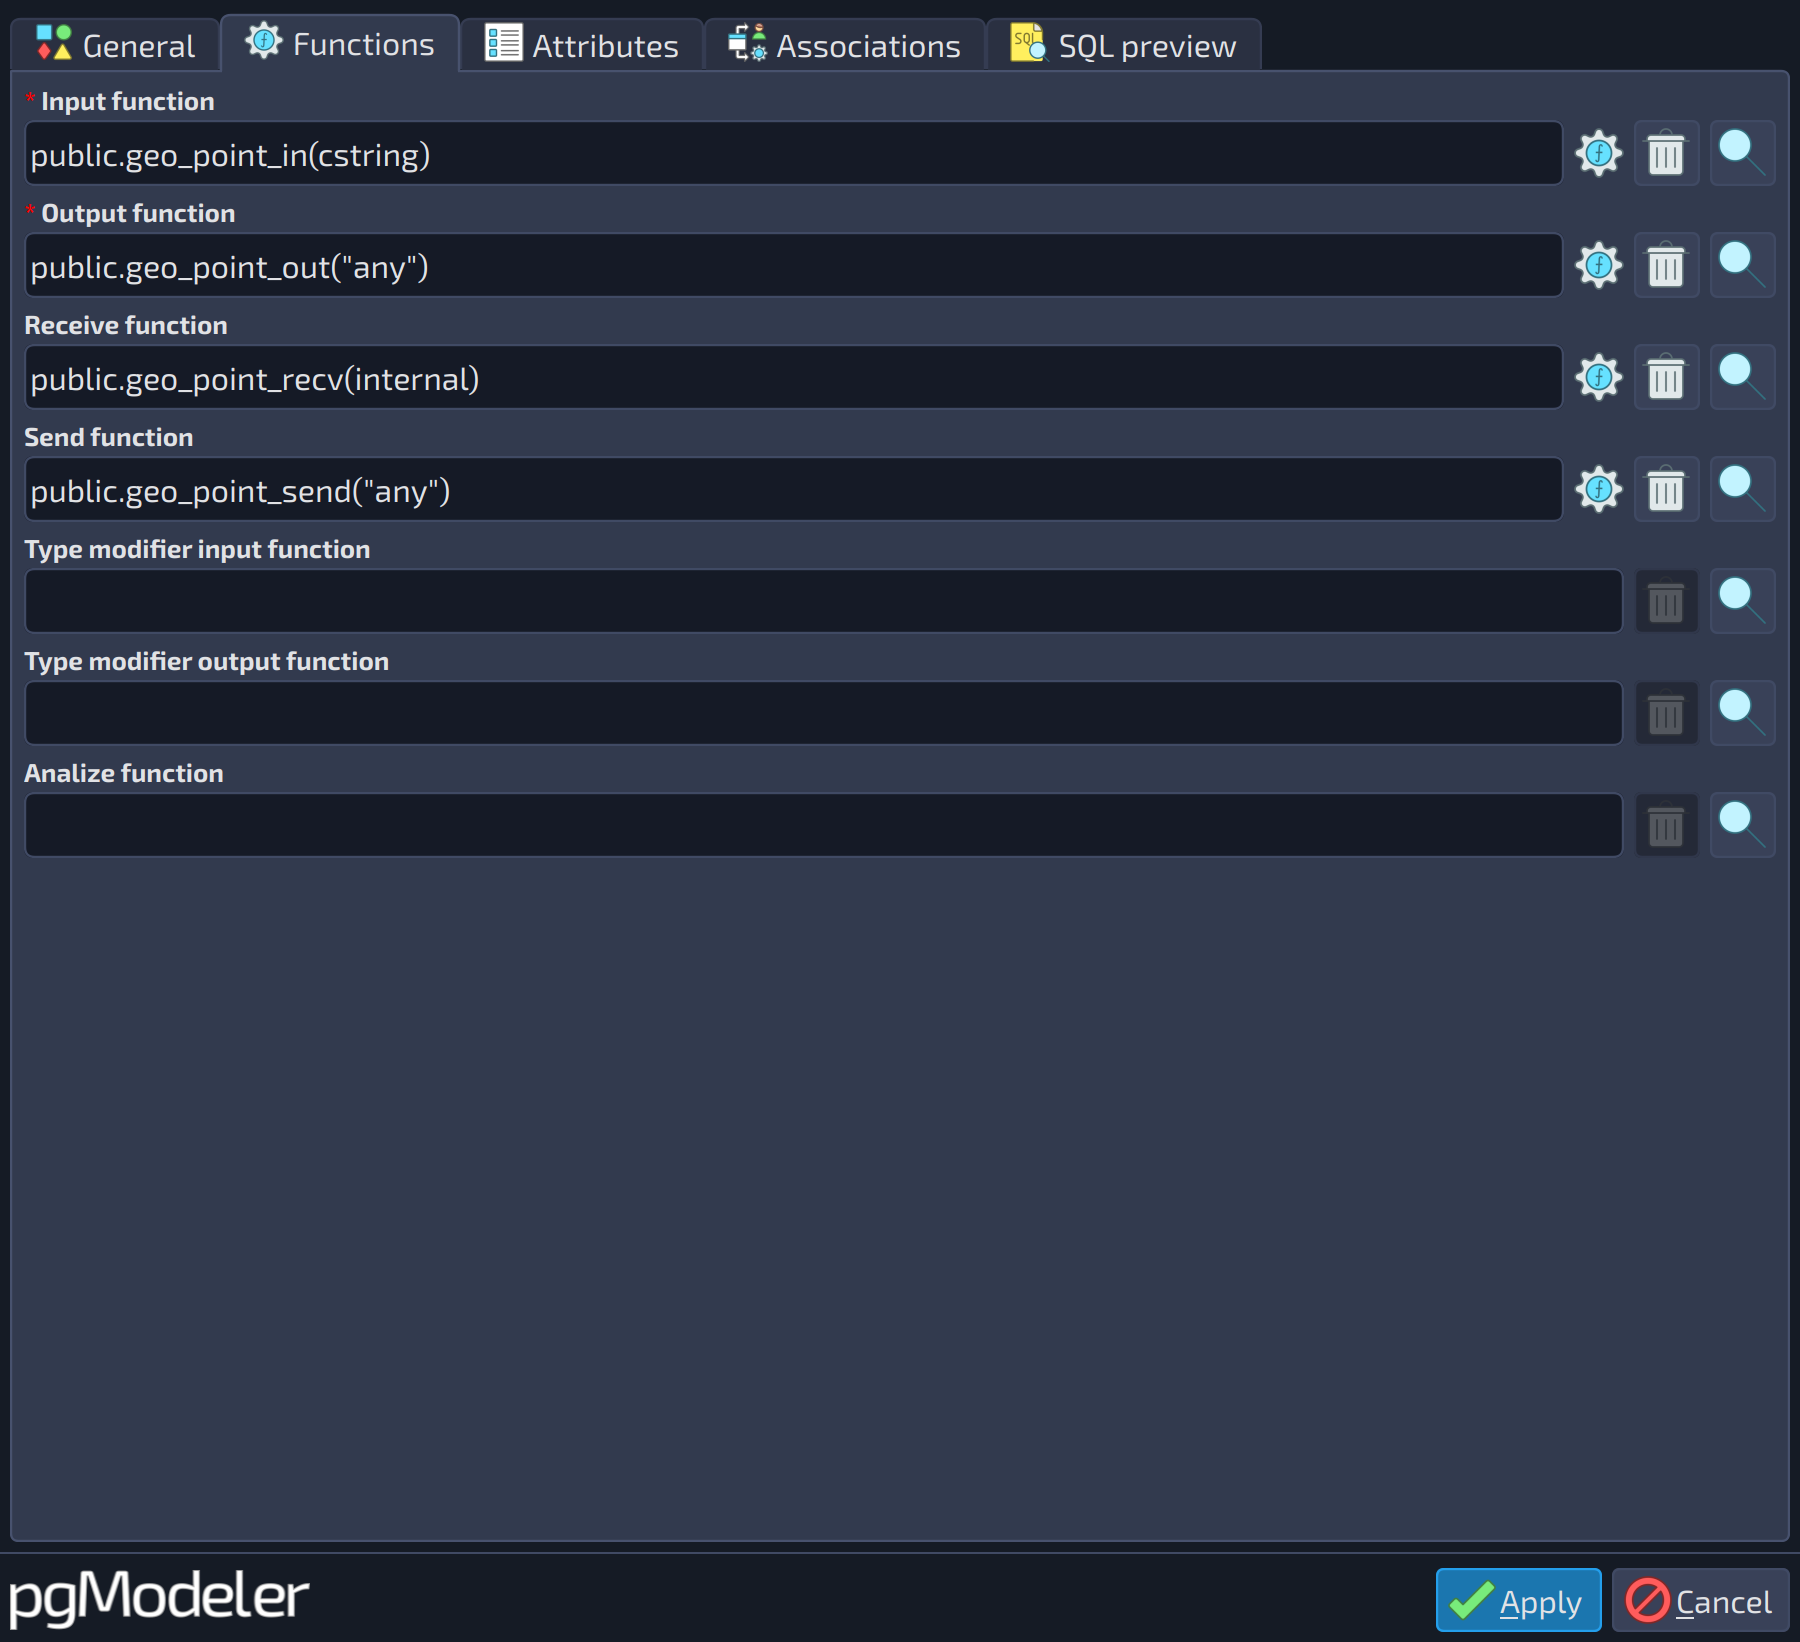Clear the Send function with trash icon
The image size is (1800, 1642).
point(1666,490)
